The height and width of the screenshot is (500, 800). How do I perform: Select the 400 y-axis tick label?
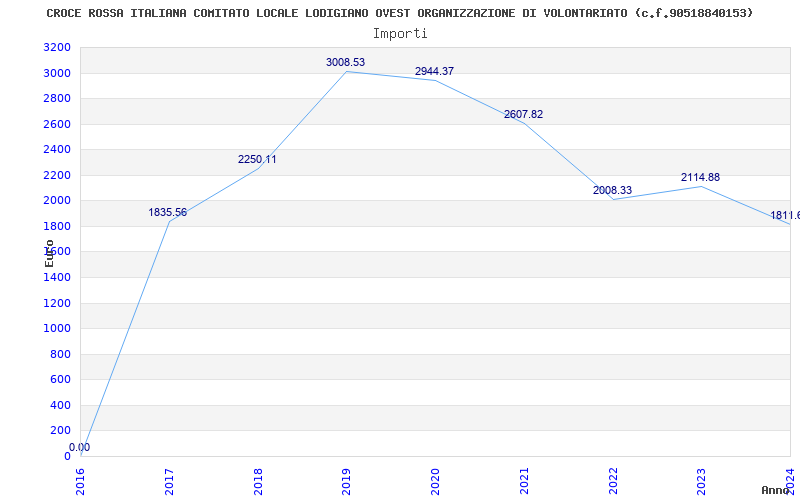61,406
